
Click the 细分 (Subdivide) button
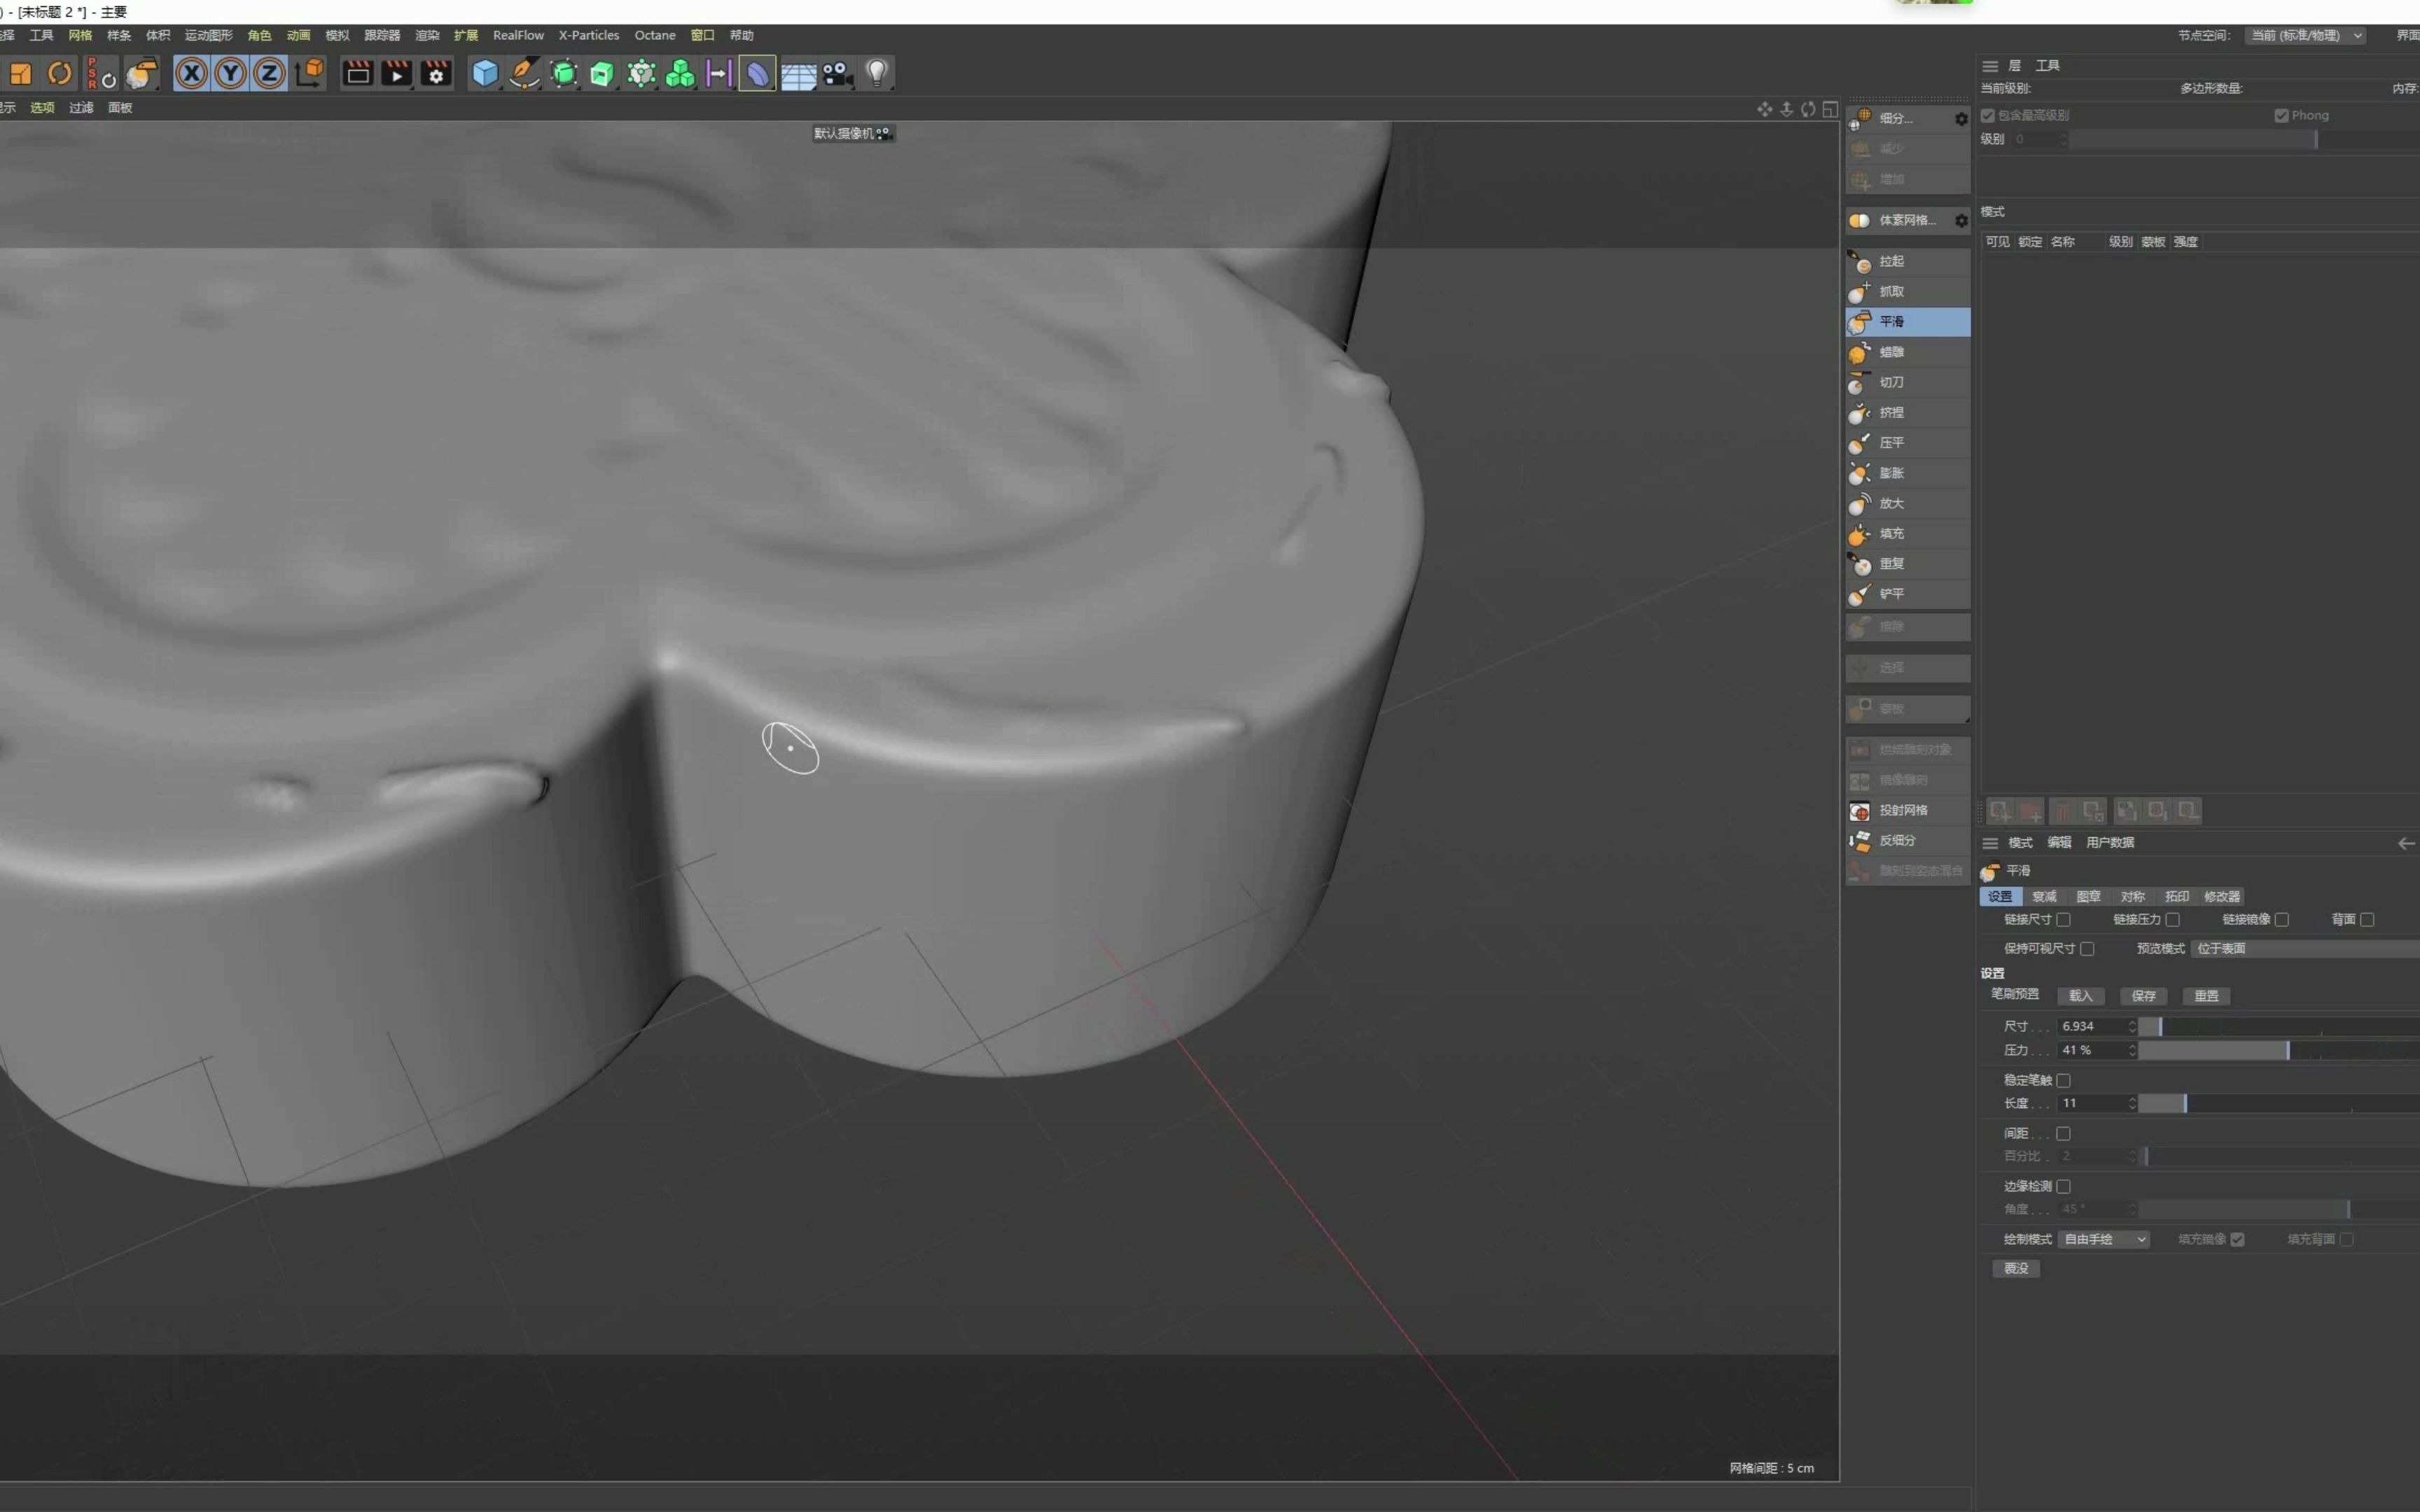pyautogui.click(x=1894, y=118)
